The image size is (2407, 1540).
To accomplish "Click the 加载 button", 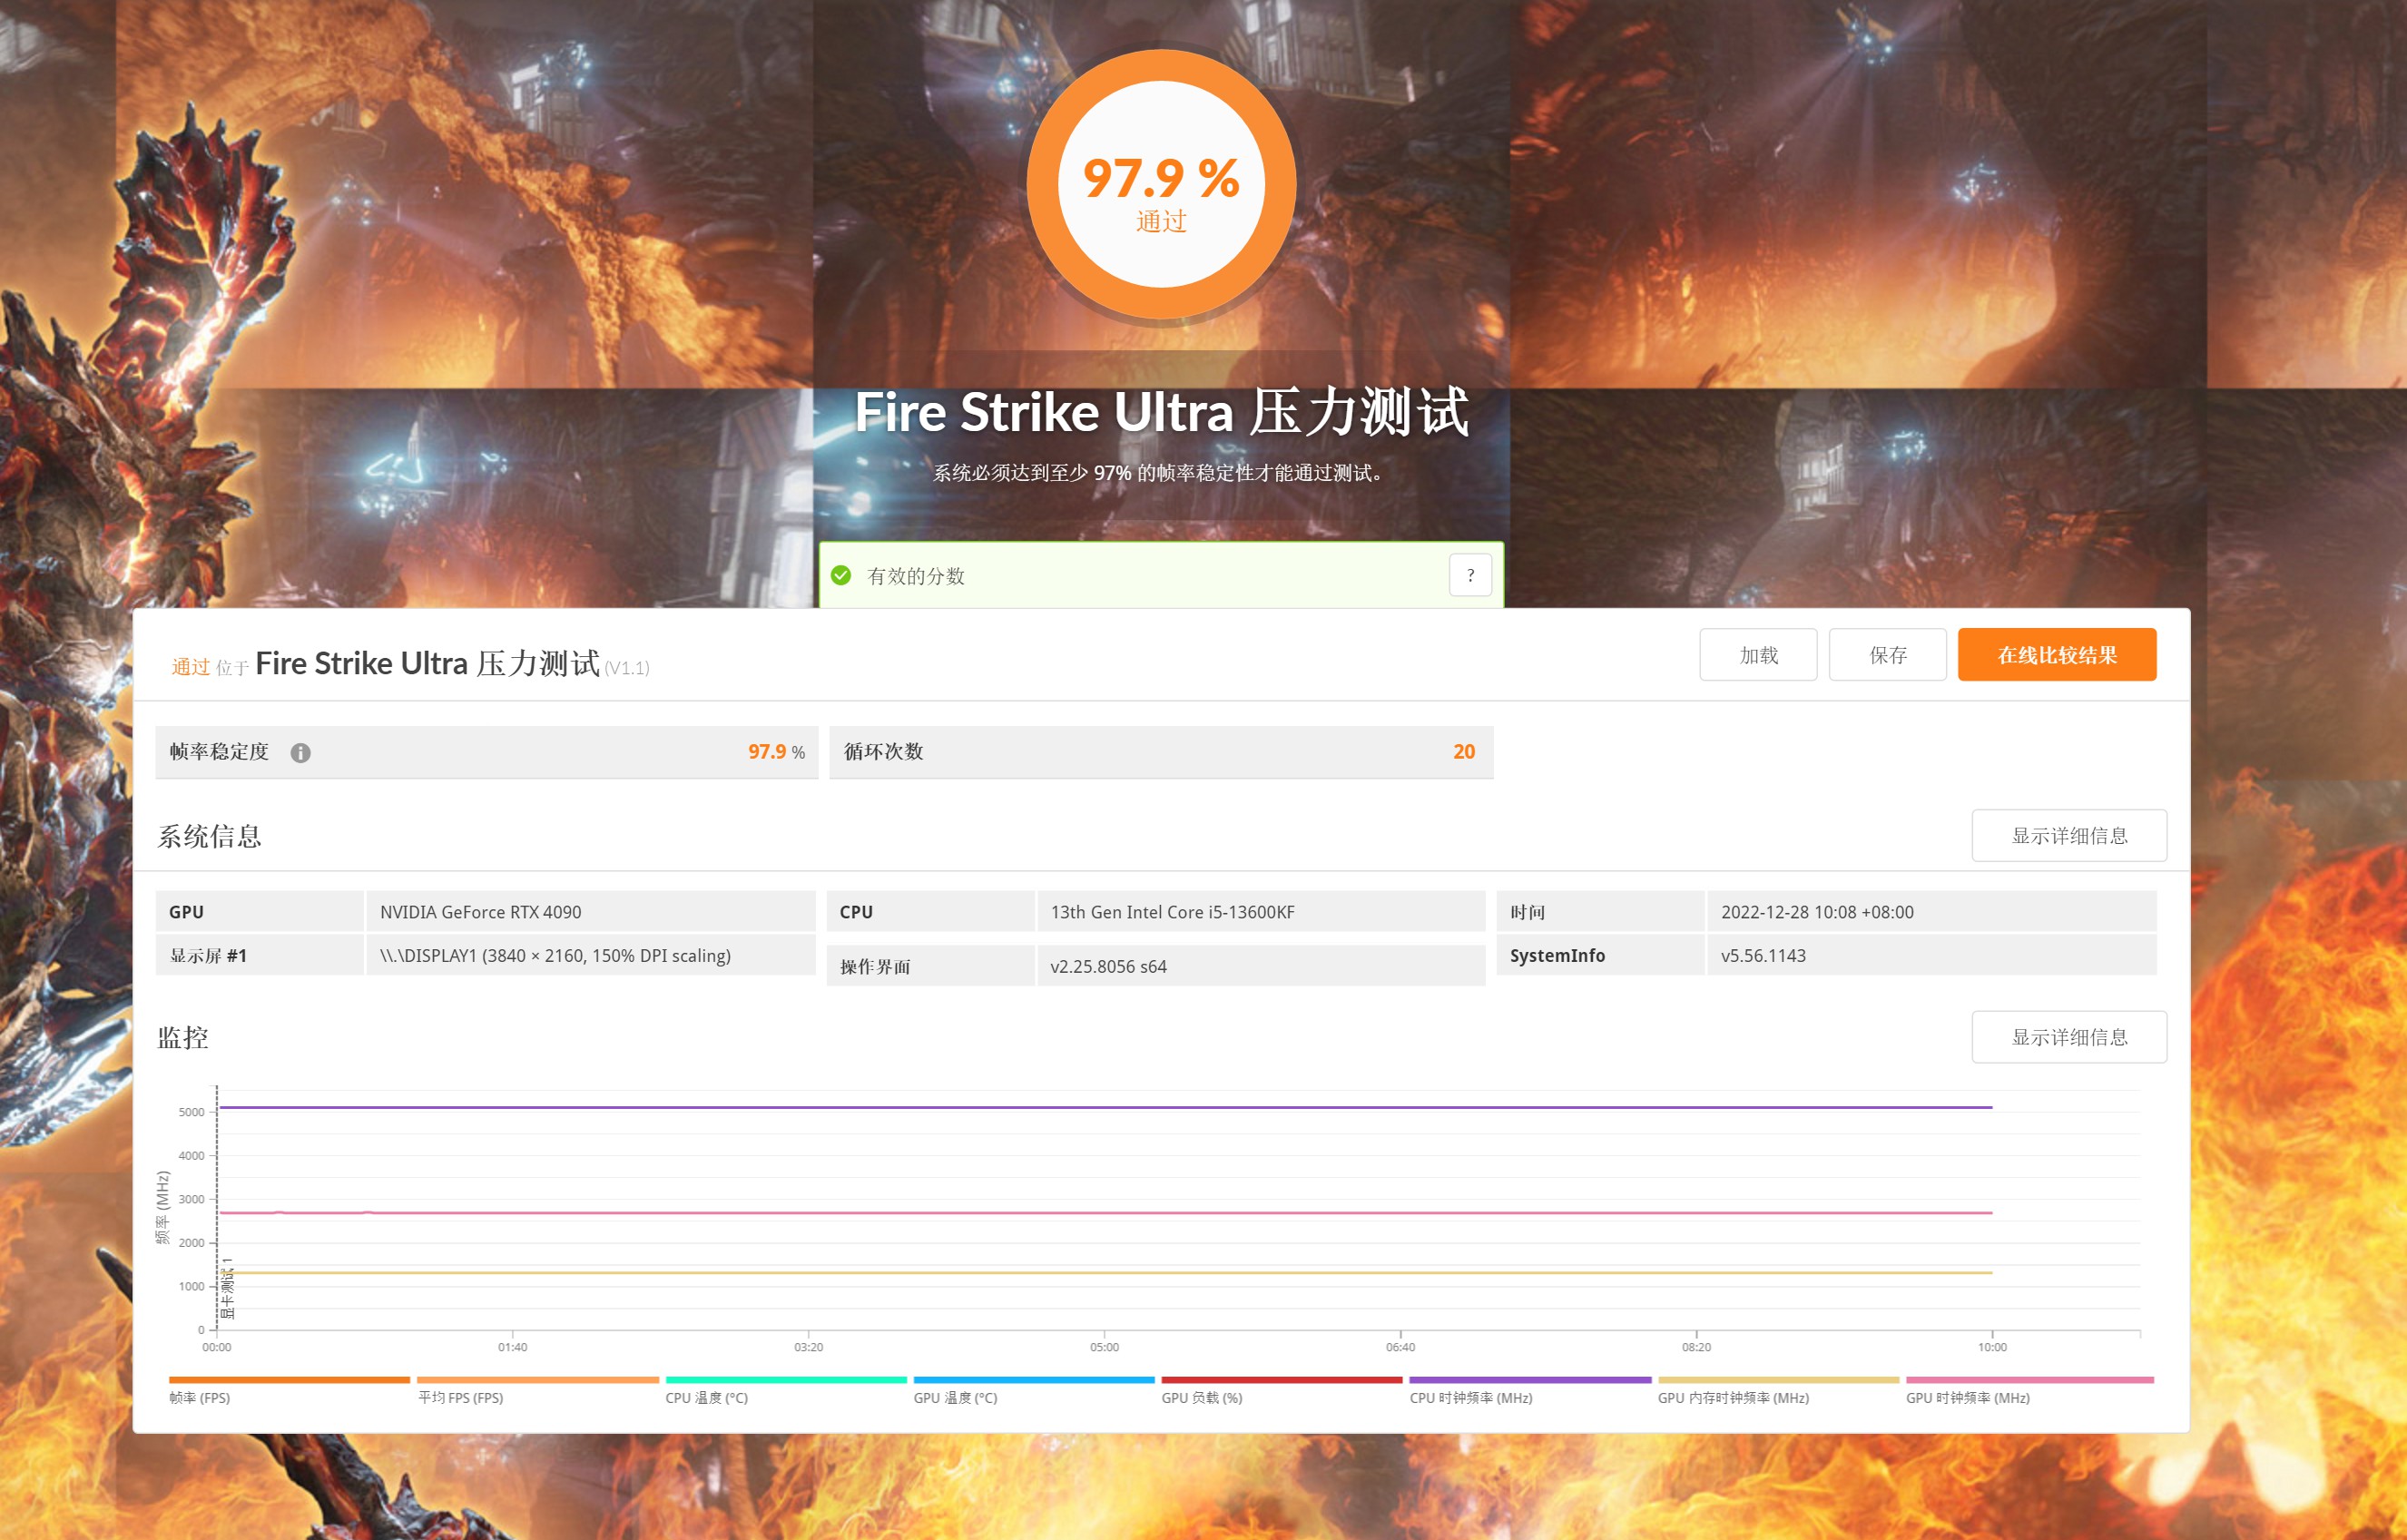I will (1758, 655).
